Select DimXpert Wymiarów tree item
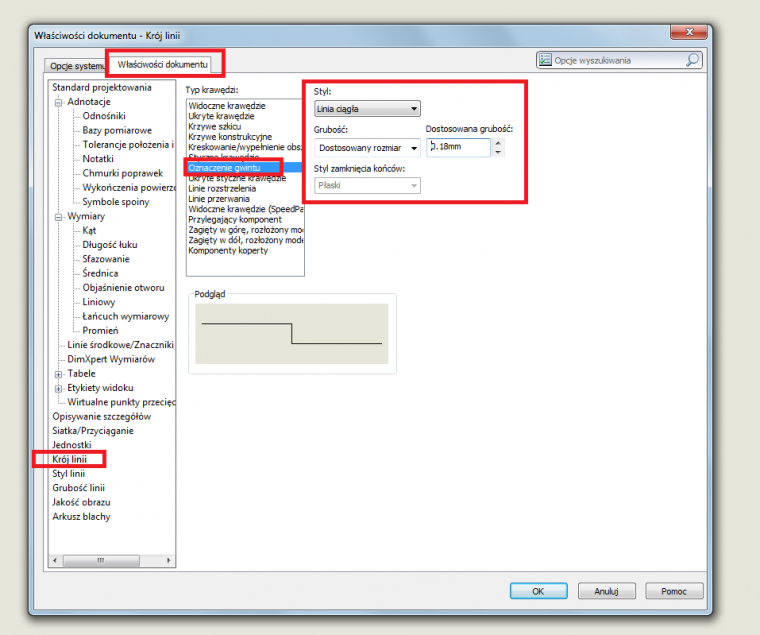 111,359
